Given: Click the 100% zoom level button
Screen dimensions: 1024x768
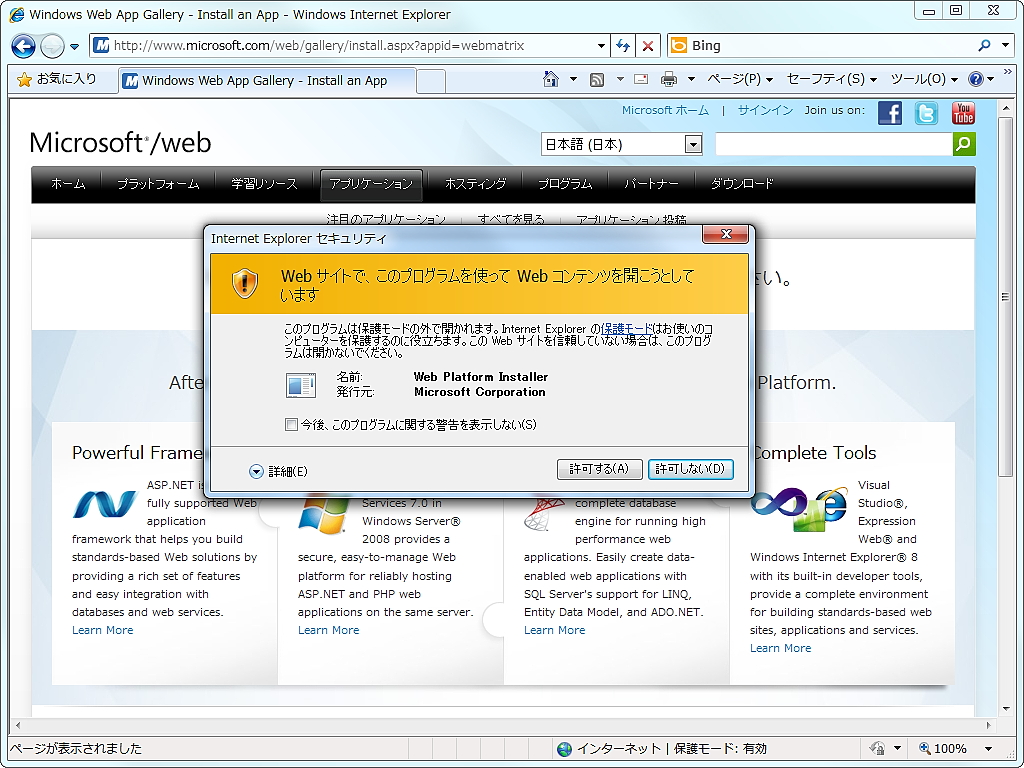Looking at the screenshot, I should [x=943, y=748].
